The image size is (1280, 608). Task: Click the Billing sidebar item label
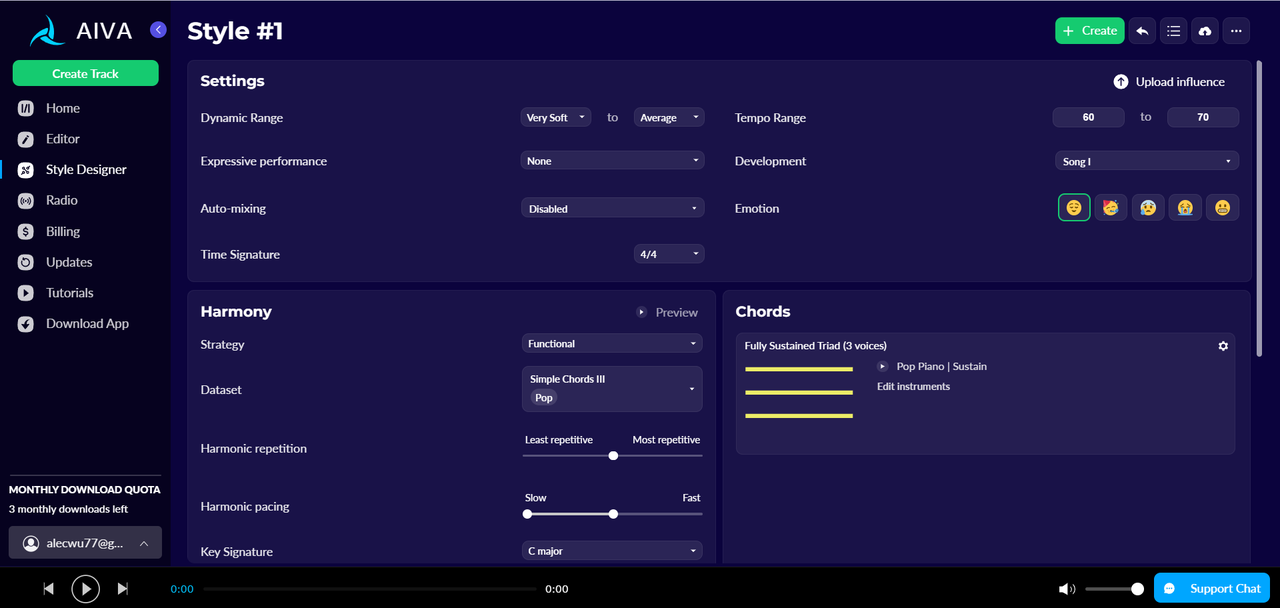(63, 232)
